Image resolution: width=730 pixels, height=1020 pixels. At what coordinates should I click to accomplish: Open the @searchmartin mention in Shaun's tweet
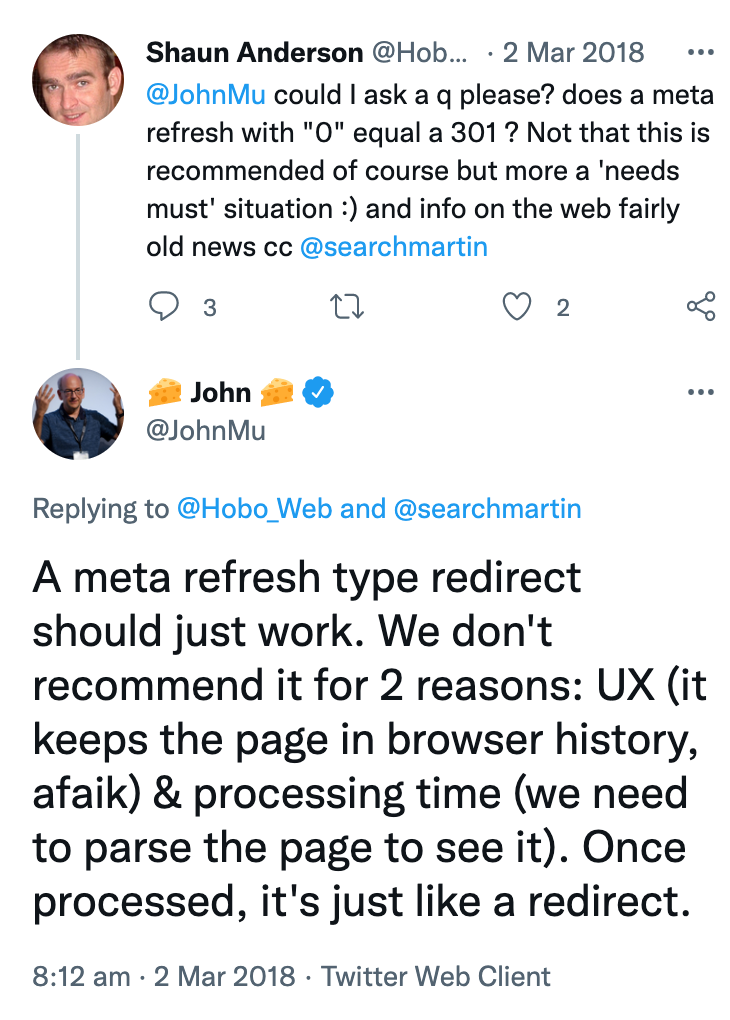point(393,247)
